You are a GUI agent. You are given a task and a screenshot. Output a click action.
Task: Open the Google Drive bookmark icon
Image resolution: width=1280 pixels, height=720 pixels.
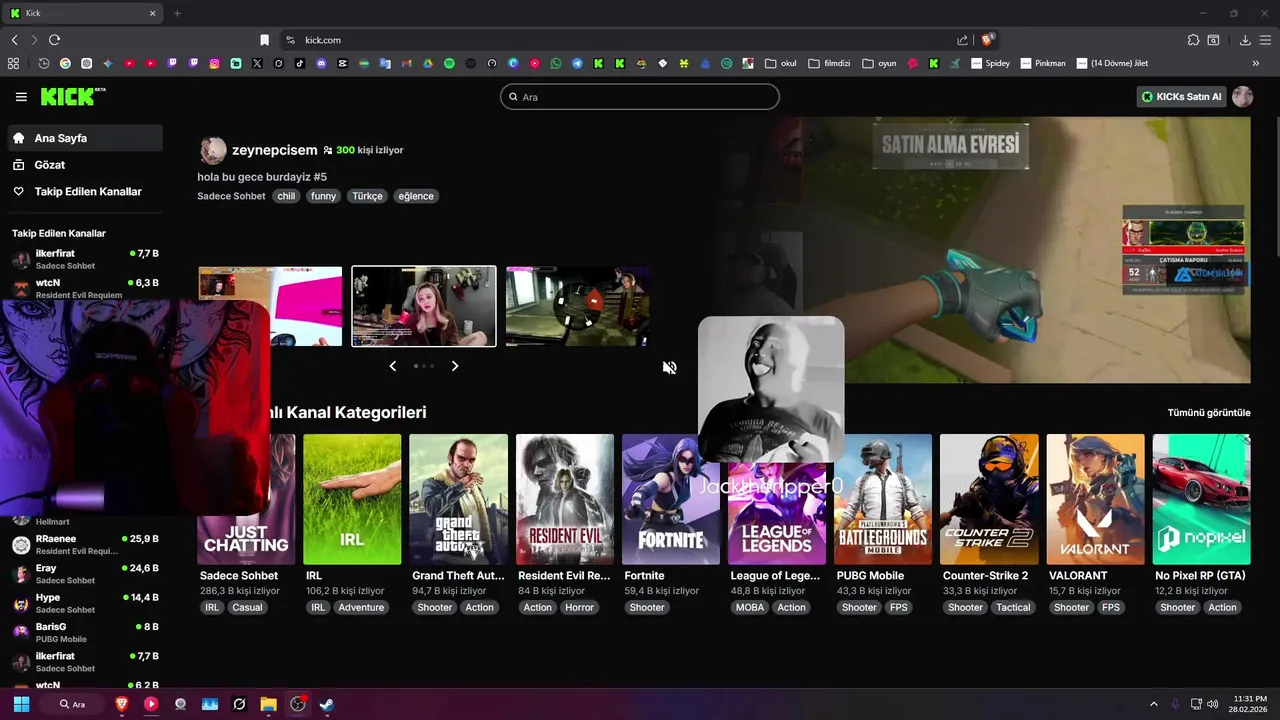pyautogui.click(x=427, y=63)
